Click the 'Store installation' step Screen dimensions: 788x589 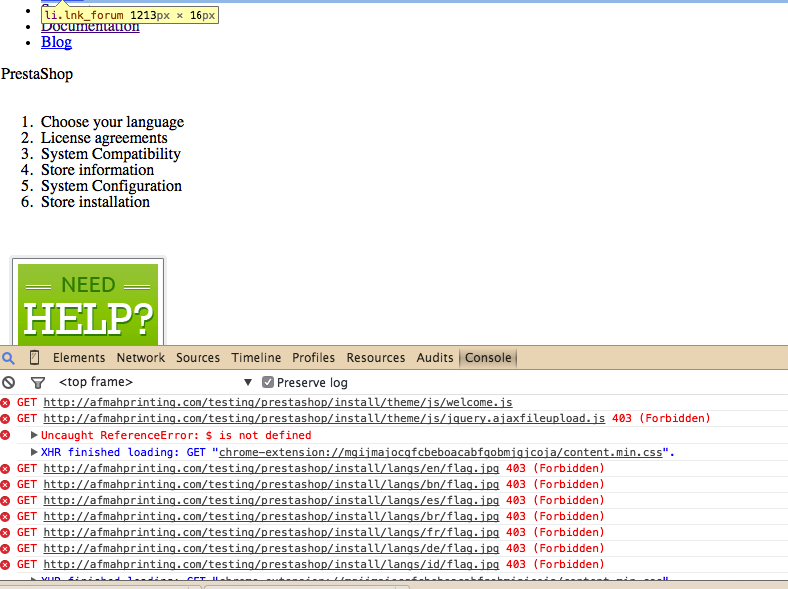click(95, 203)
